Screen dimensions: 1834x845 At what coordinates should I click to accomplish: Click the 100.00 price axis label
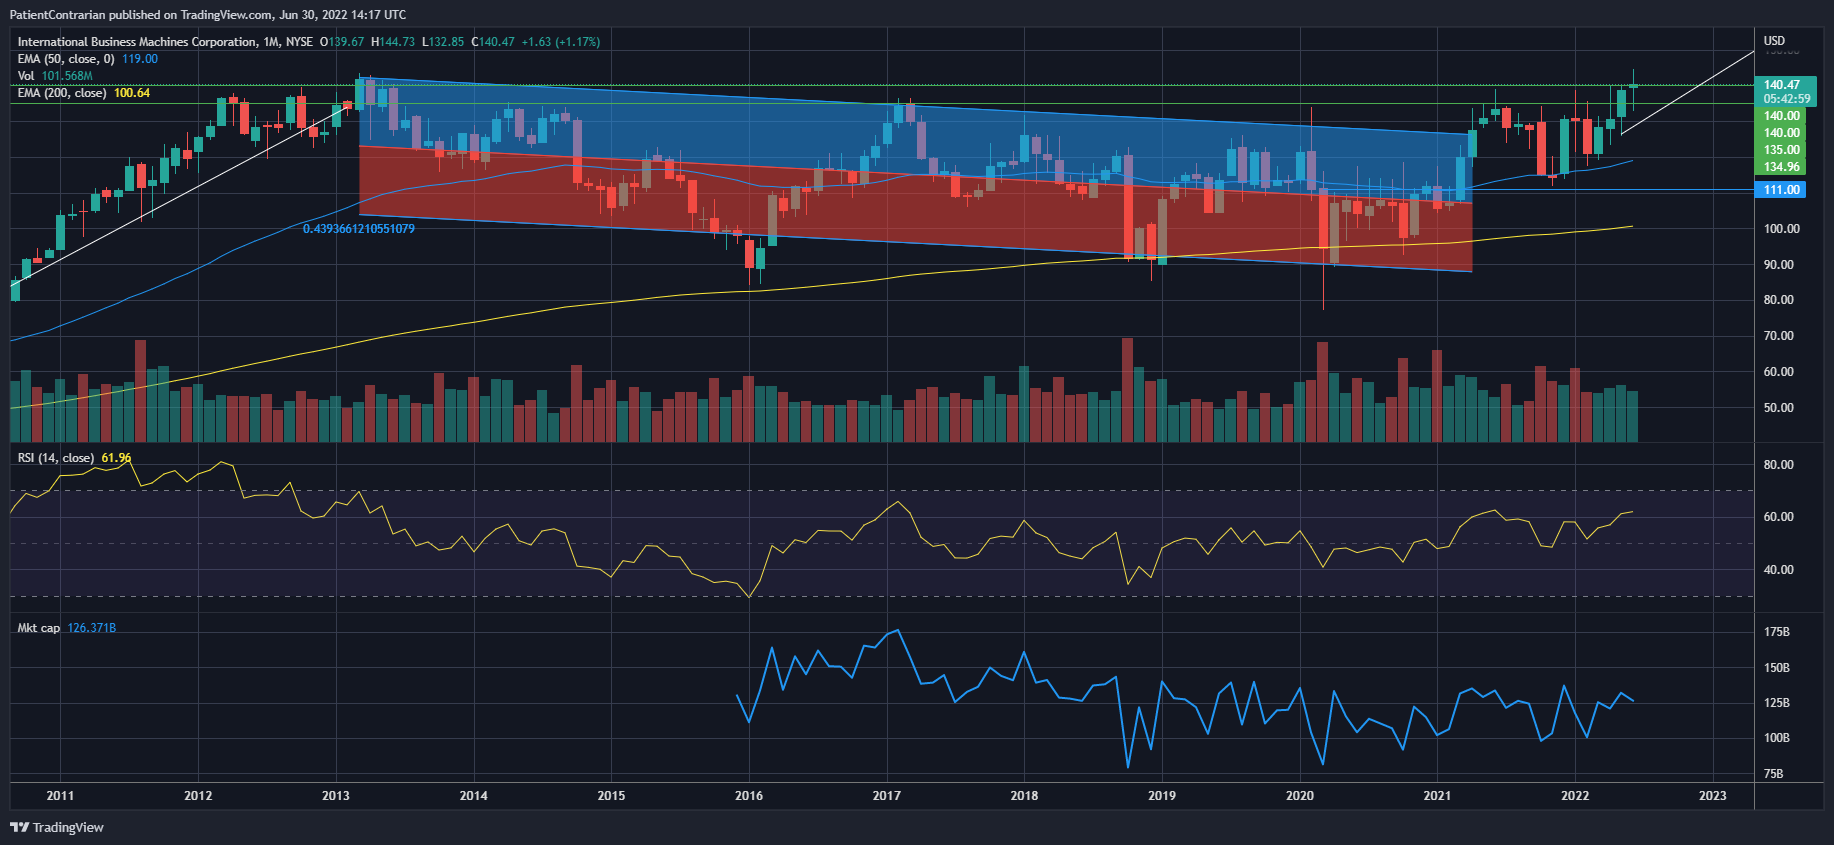pos(1781,229)
